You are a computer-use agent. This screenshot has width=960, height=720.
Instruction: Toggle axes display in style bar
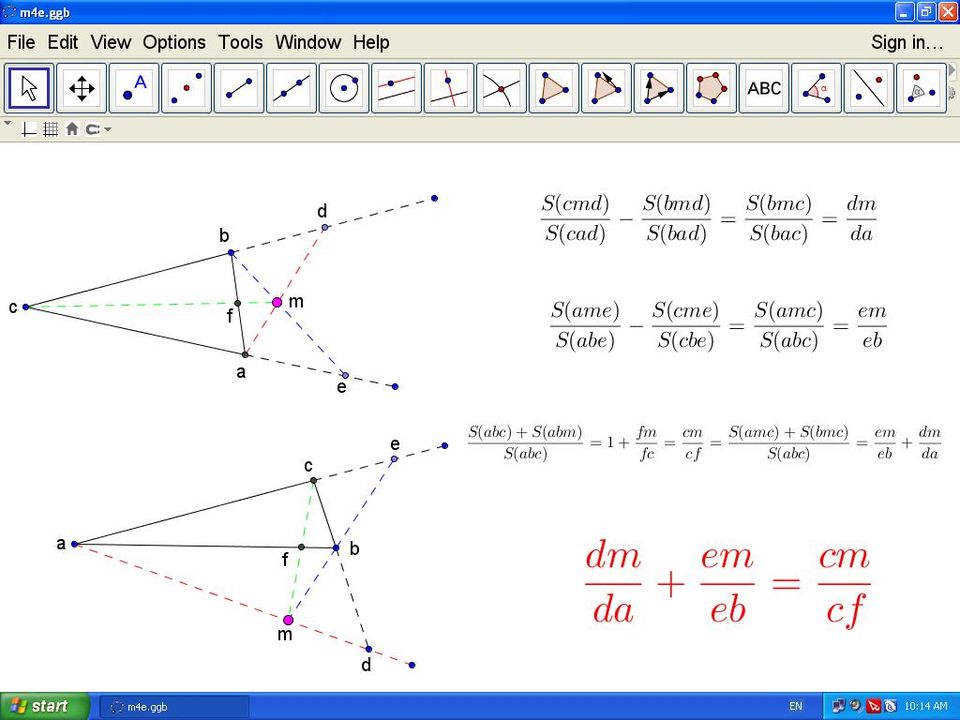pos(30,129)
